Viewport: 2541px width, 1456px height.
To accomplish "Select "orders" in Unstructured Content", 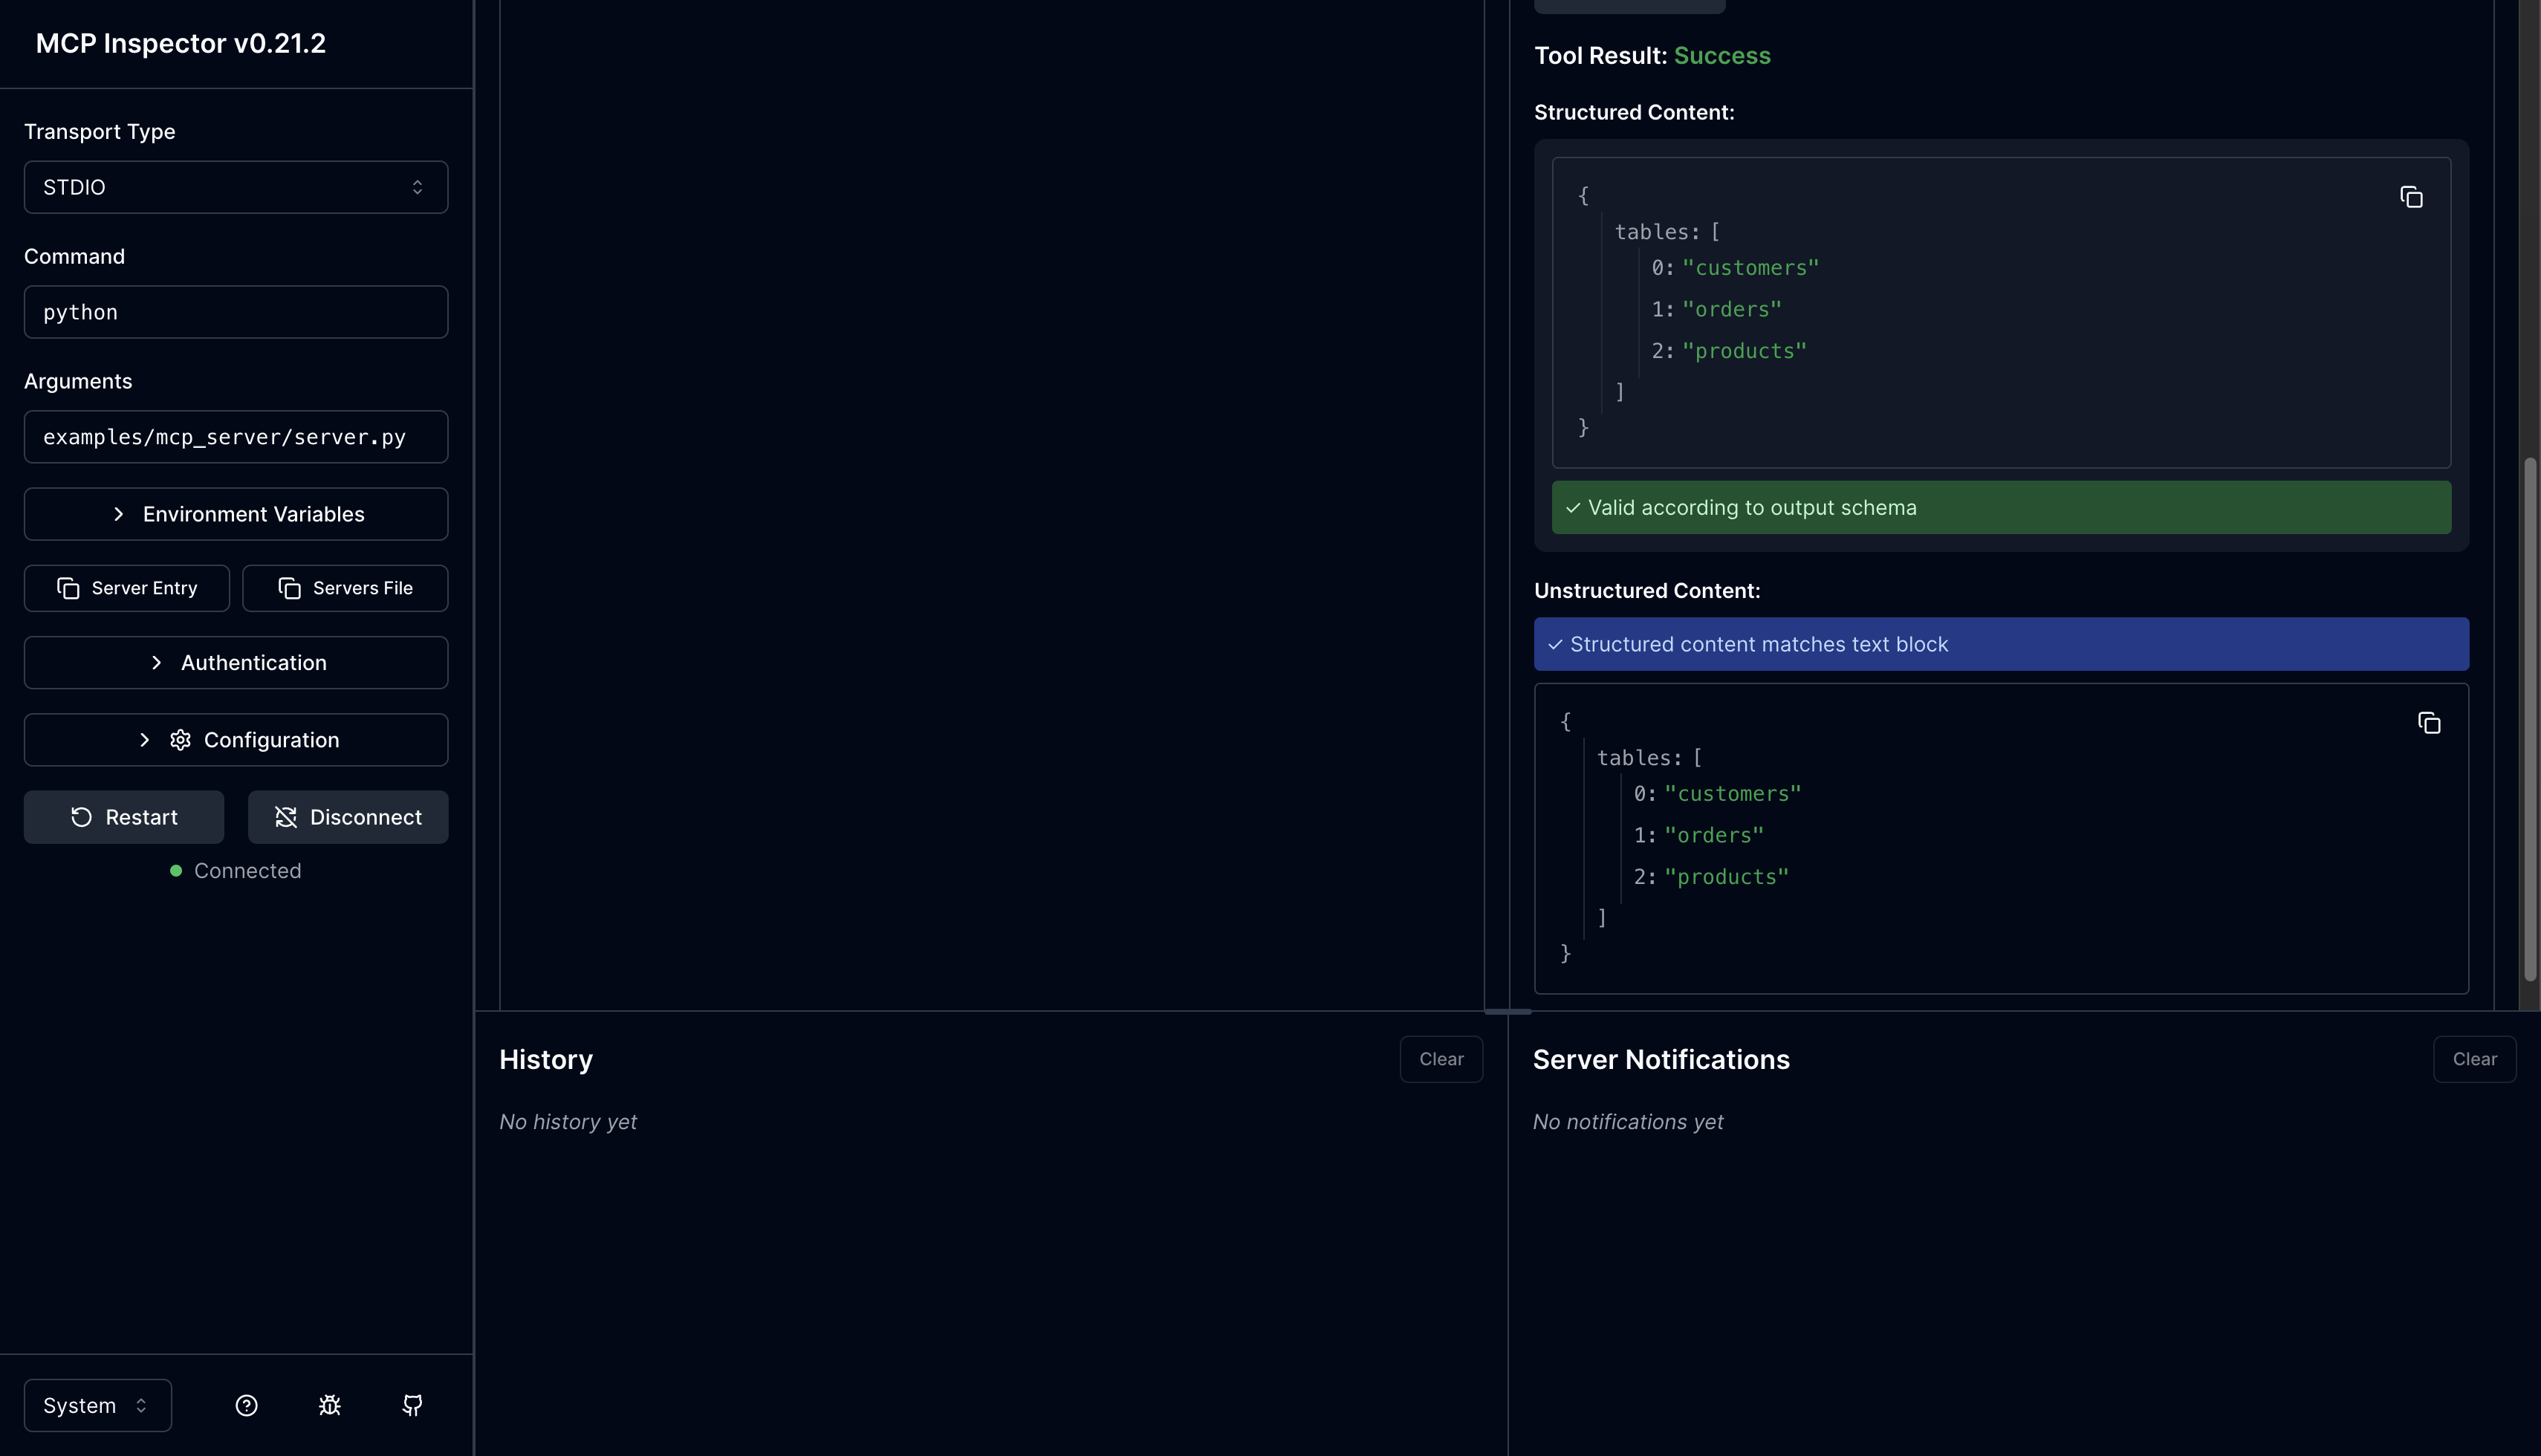I will (x=1714, y=836).
